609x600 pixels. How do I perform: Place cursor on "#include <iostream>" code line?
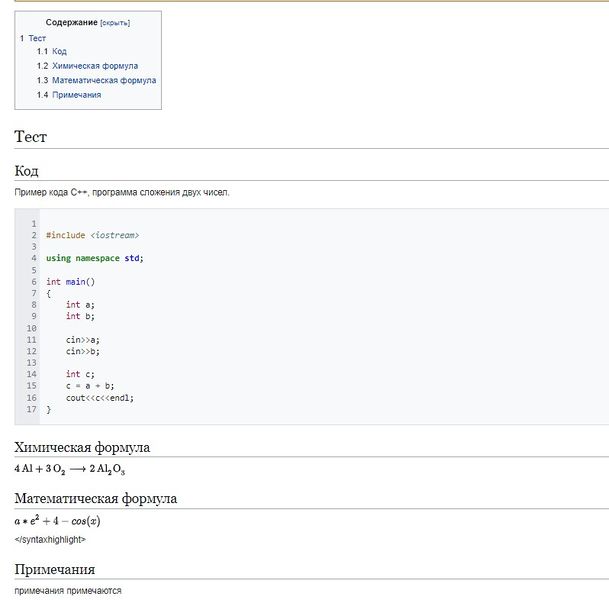point(92,235)
